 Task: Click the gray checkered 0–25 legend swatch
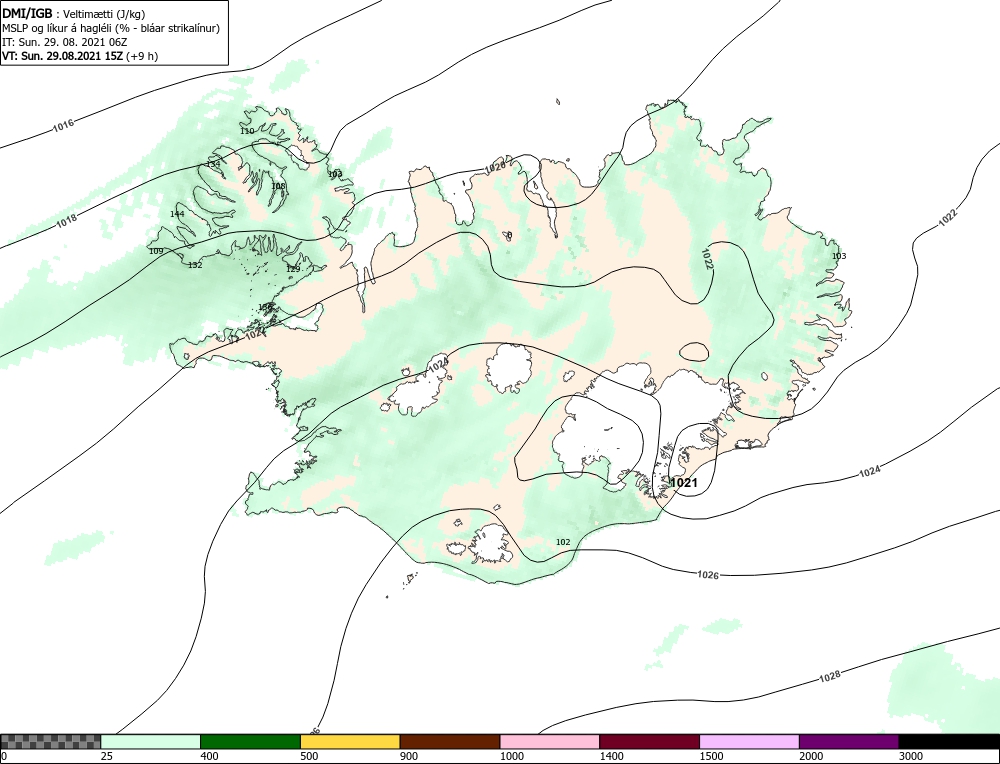[x=50, y=741]
